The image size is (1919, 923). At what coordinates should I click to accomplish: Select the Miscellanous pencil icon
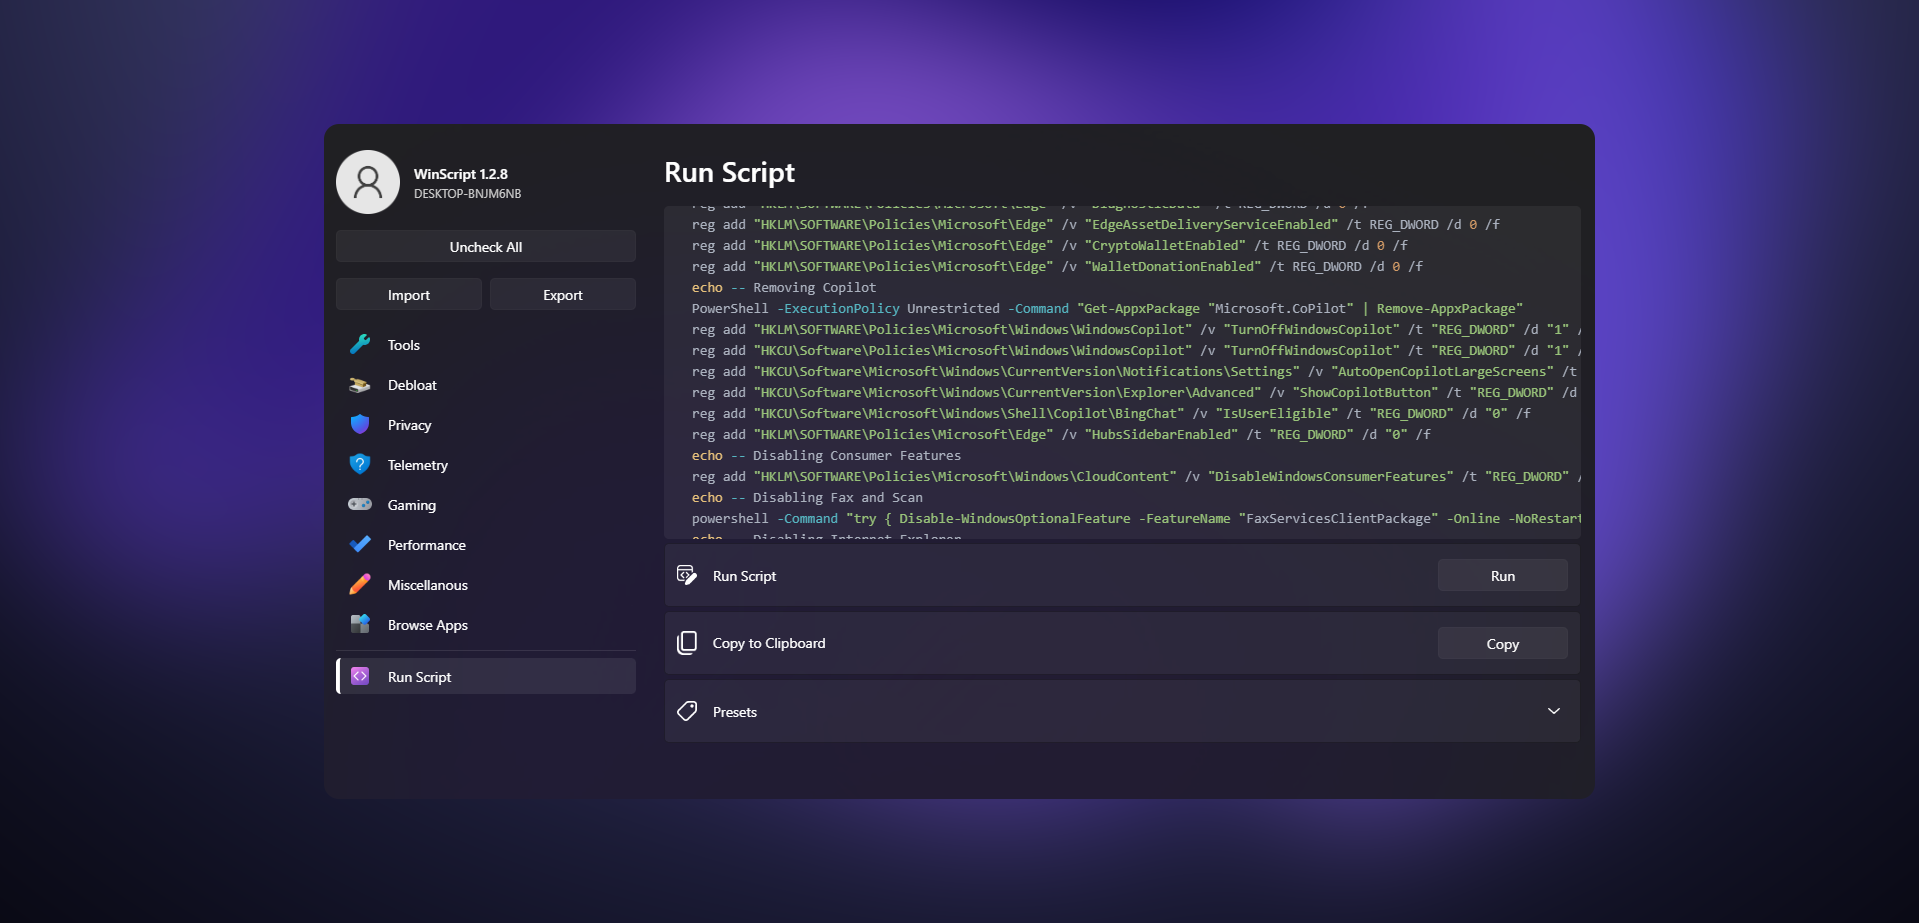pos(360,584)
